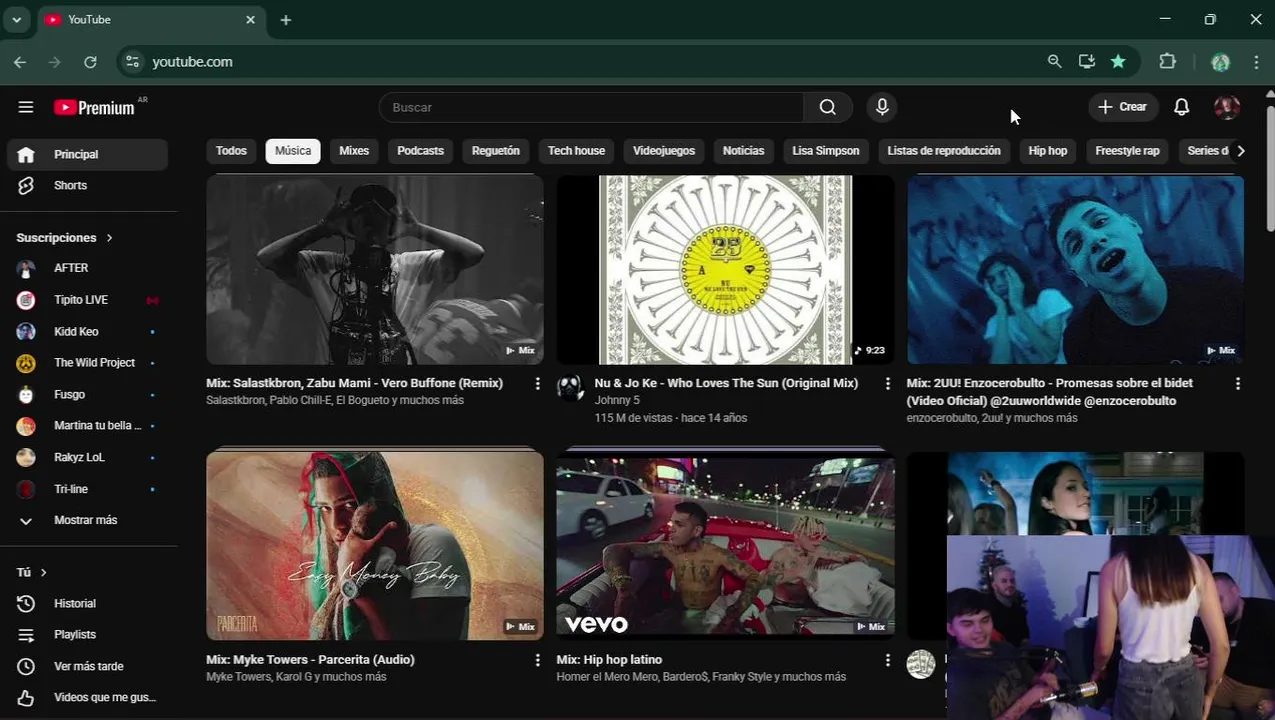Reload the page
The height and width of the screenshot is (720, 1275).
coord(90,62)
